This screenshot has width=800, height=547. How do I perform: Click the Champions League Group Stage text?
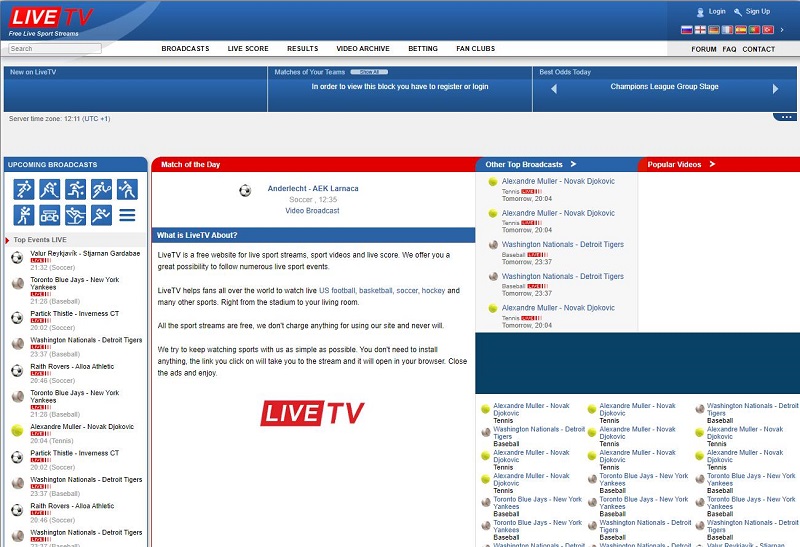click(664, 86)
